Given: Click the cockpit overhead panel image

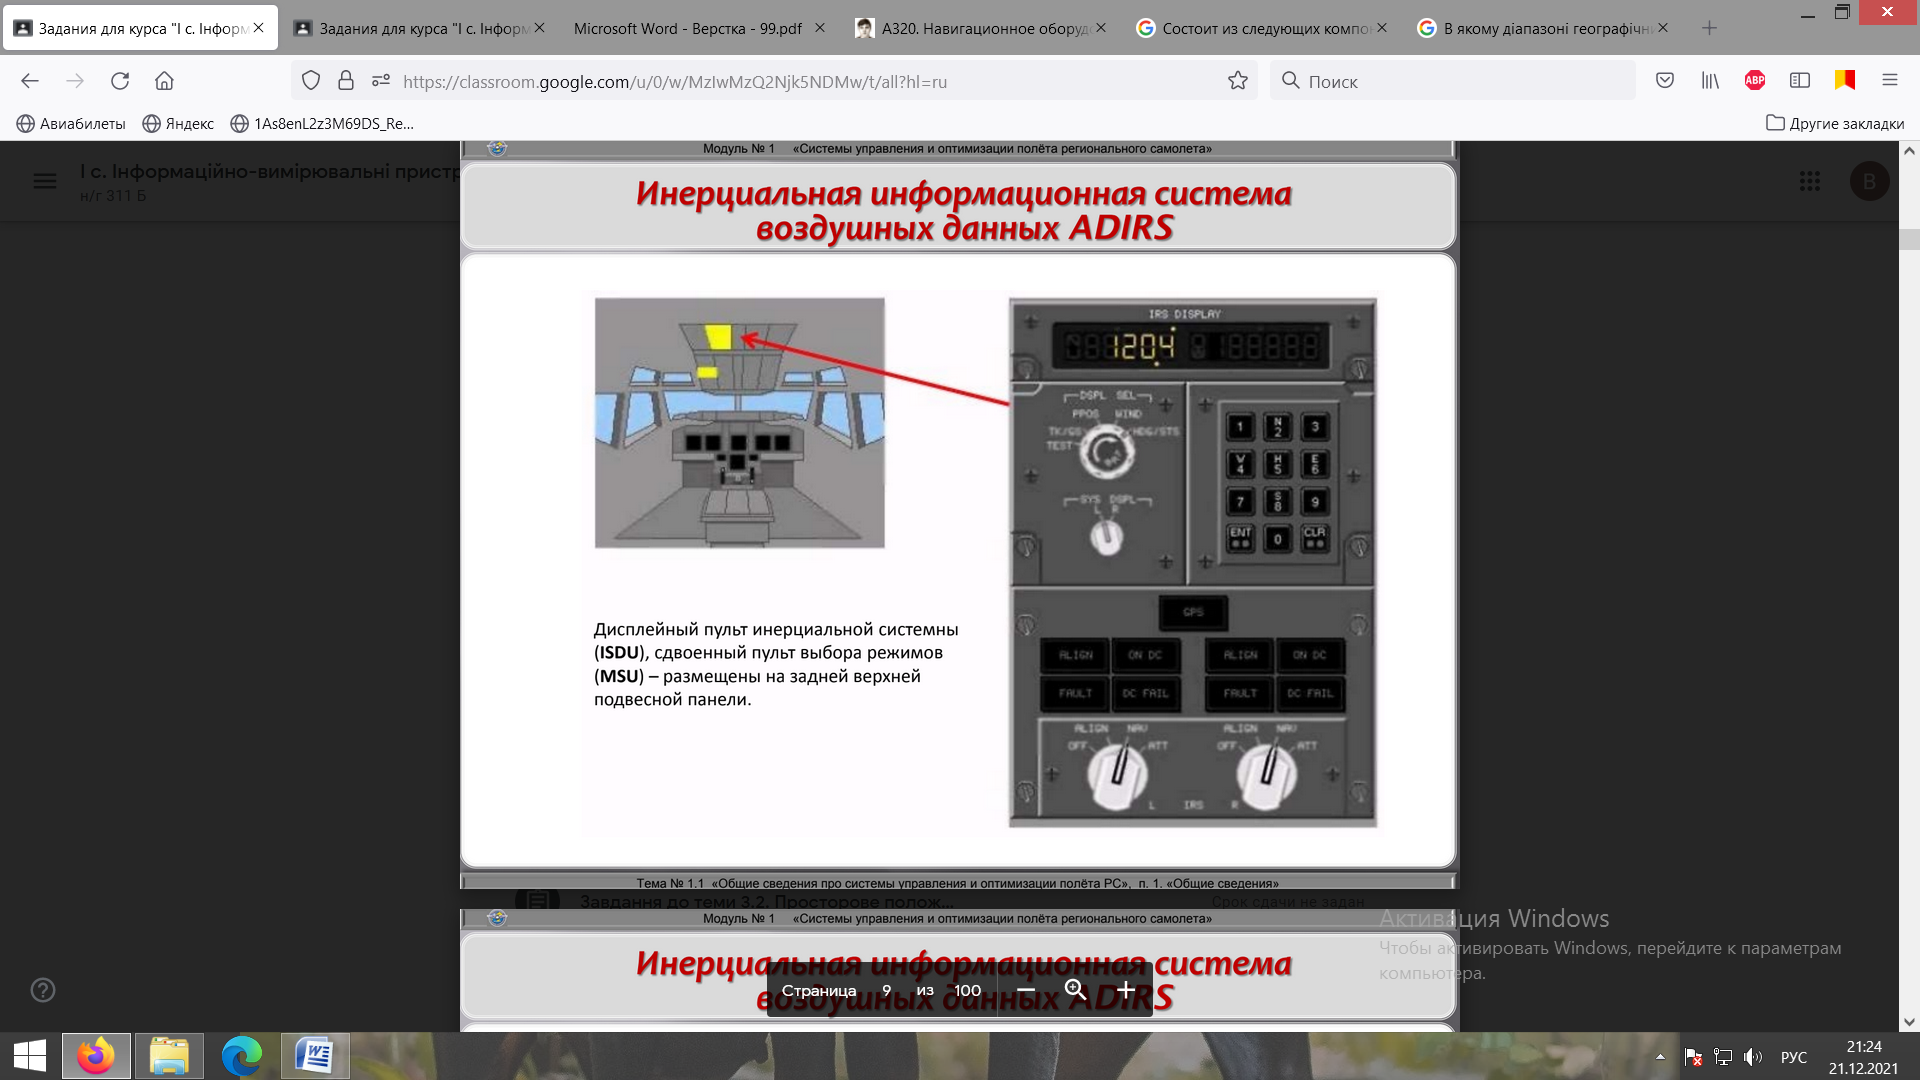Looking at the screenshot, I should tap(740, 422).
